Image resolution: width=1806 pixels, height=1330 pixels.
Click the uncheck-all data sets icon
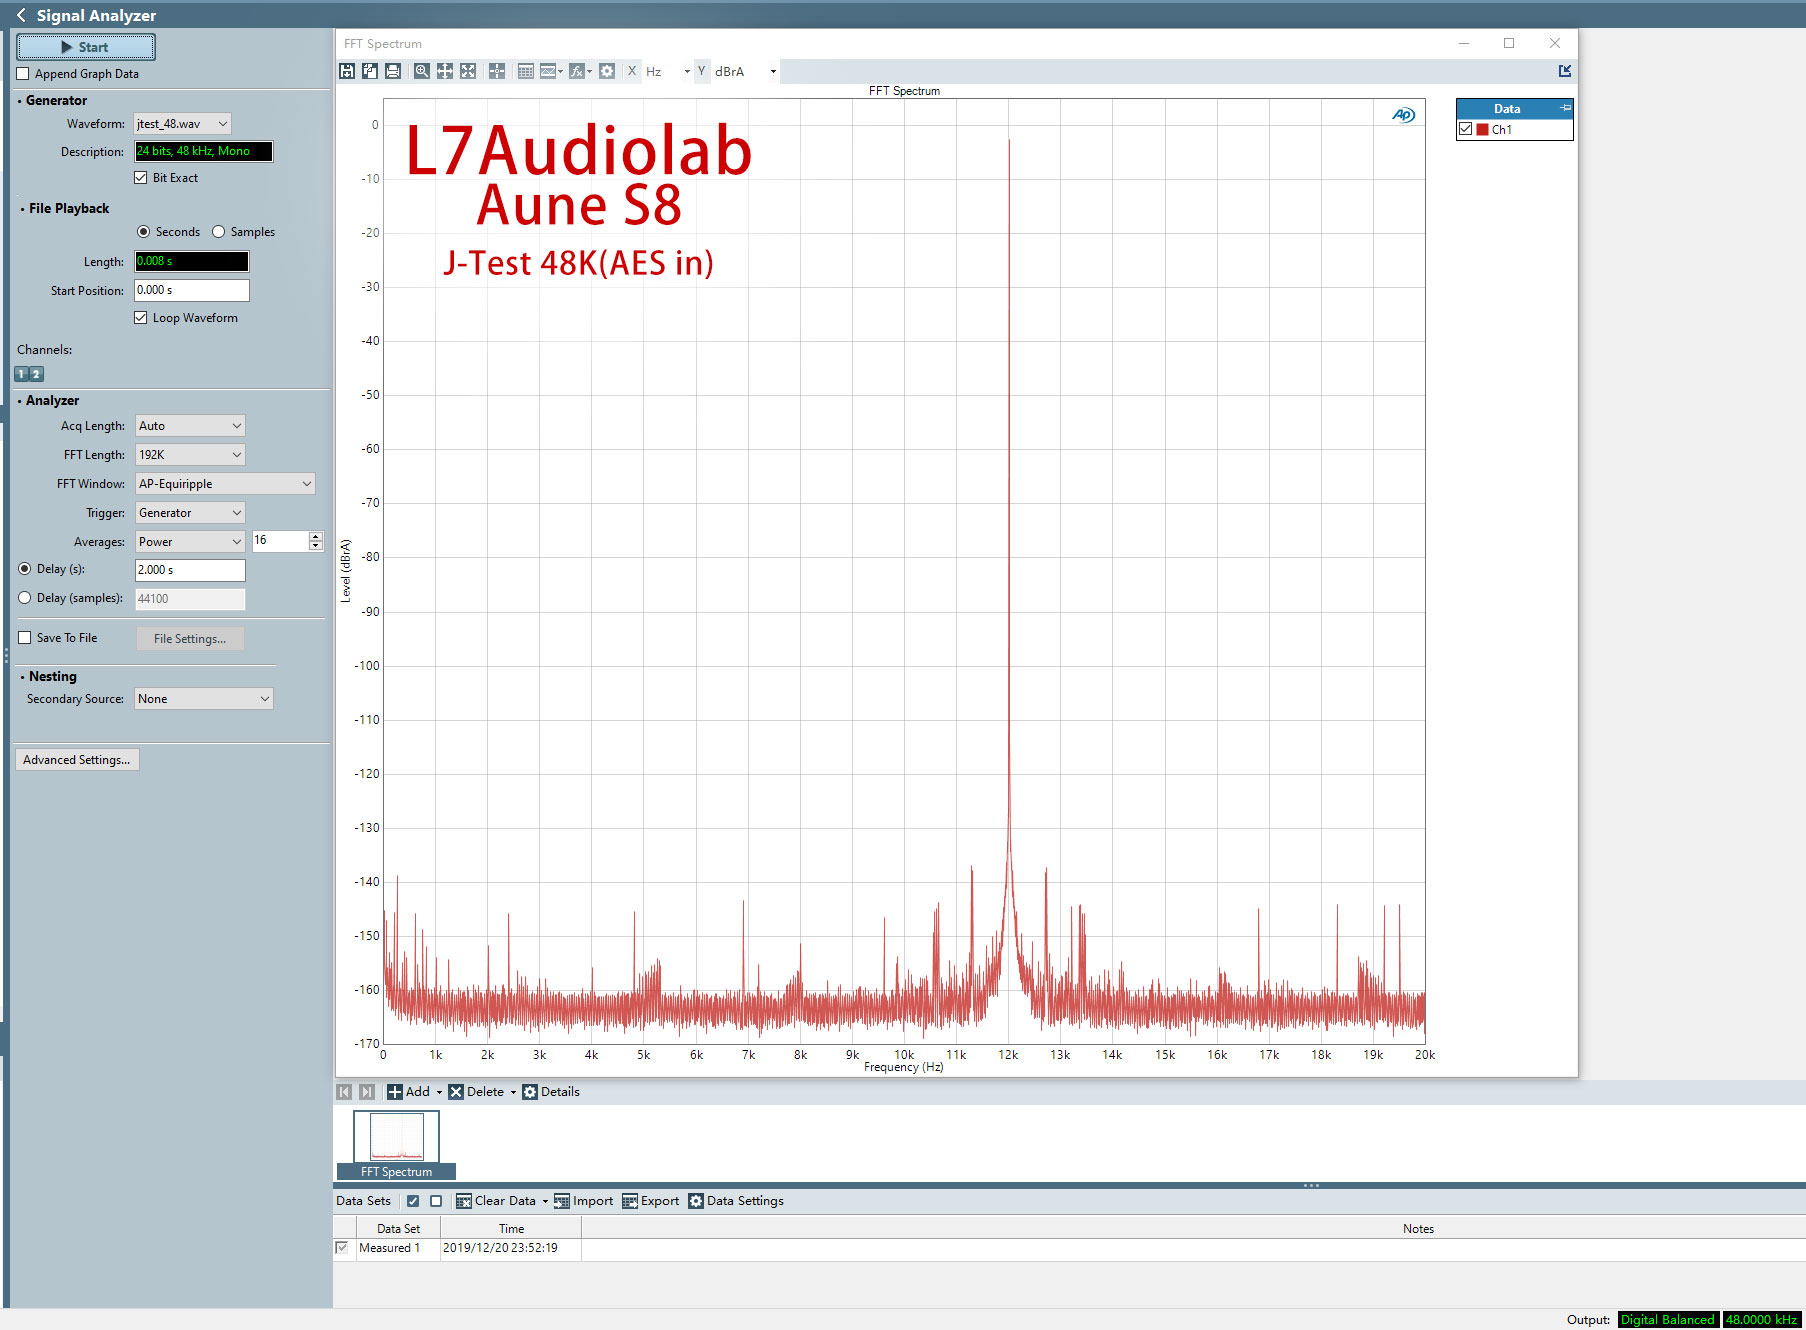pos(436,1201)
